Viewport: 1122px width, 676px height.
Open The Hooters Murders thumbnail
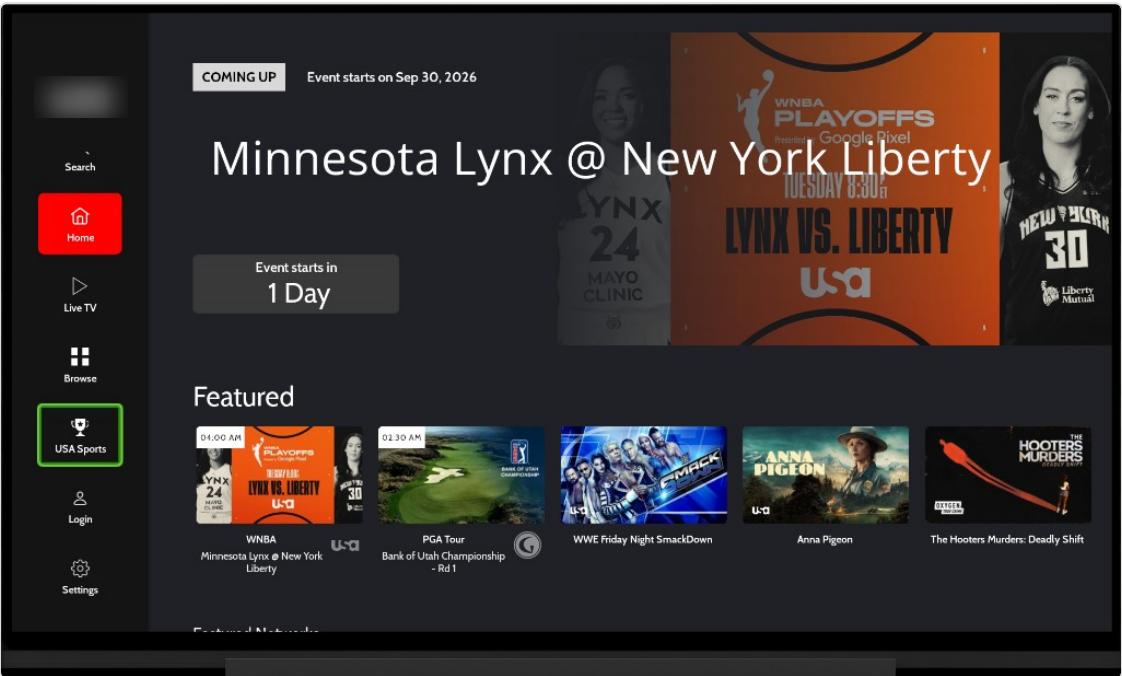point(1008,475)
